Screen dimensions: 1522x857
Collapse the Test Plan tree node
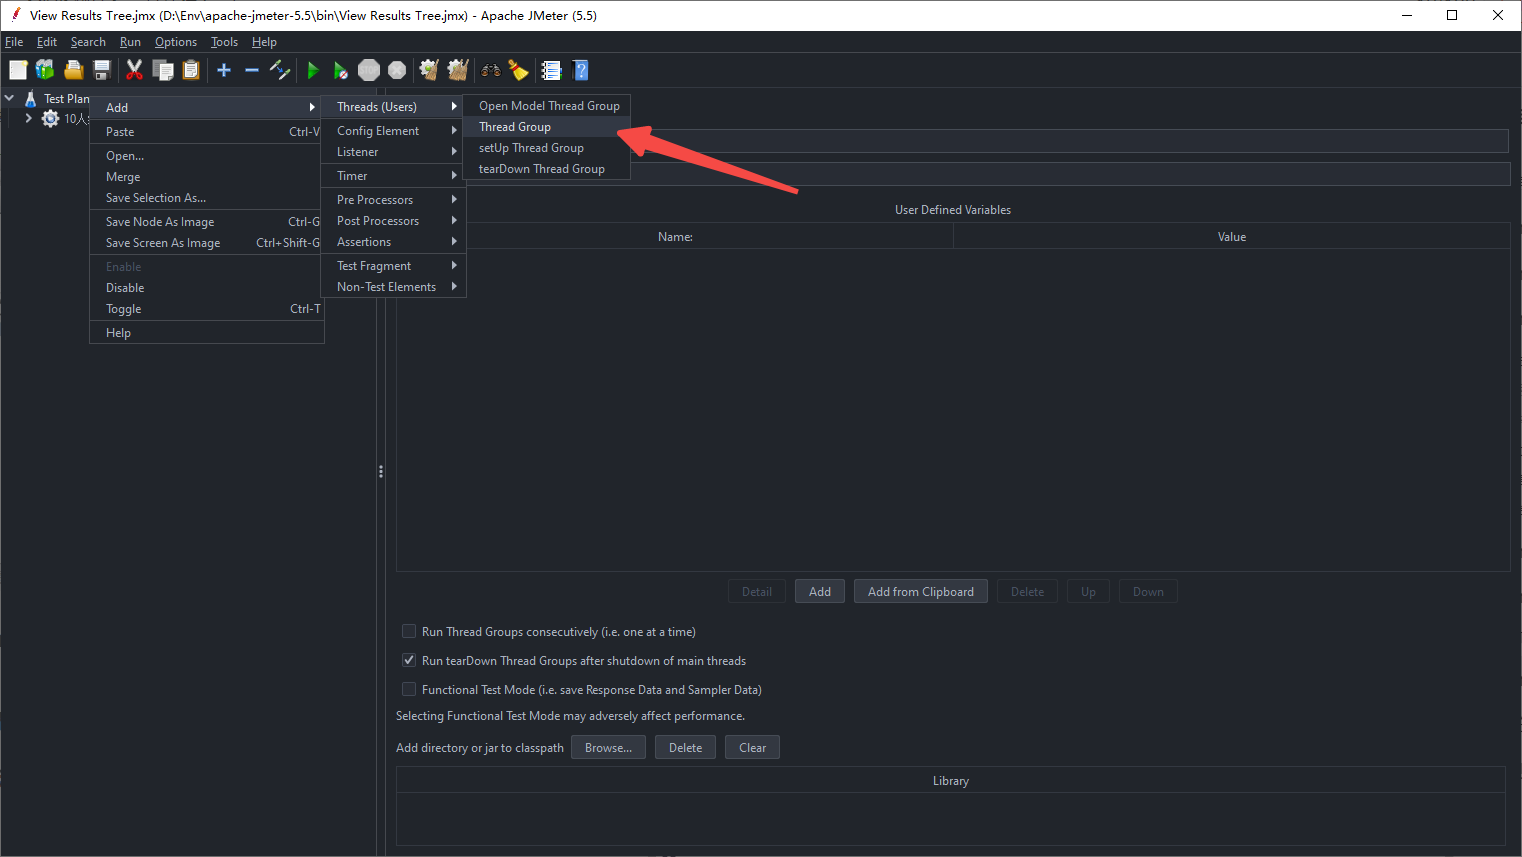[10, 98]
